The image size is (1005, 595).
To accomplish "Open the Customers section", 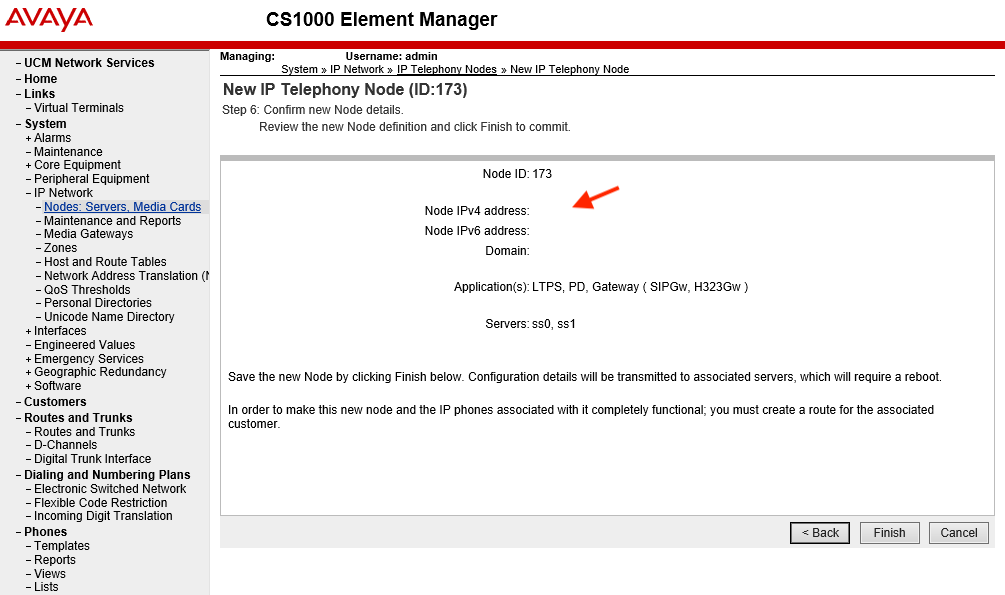I will point(55,402).
